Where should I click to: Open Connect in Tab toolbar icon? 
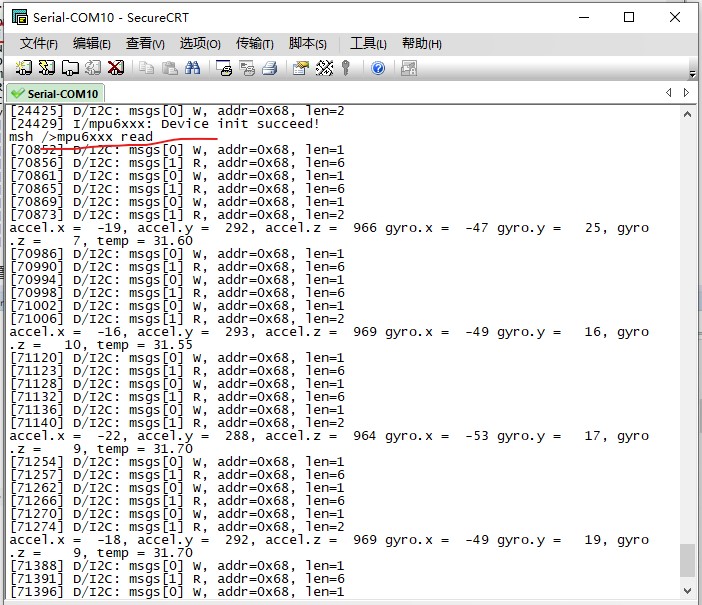[x=70, y=68]
